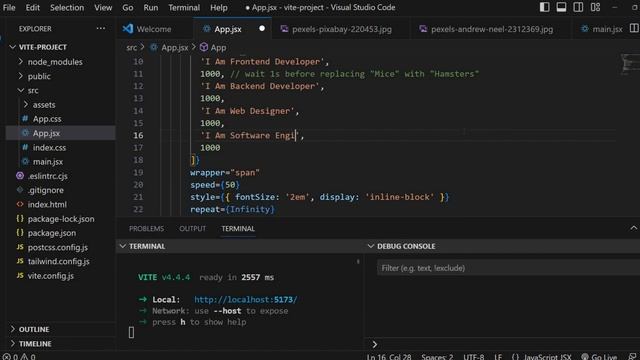This screenshot has height=360, width=640.
Task: Open Go menu
Action: [128, 7]
